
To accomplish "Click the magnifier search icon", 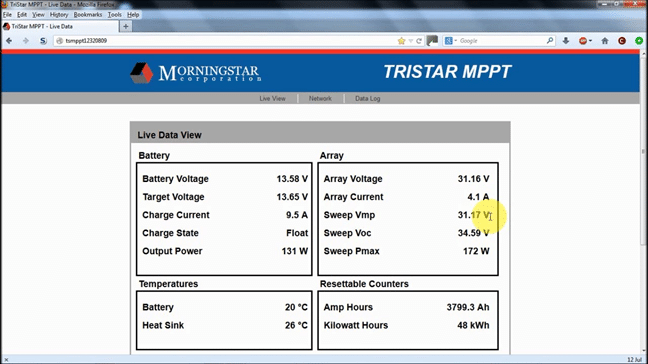I will click(x=550, y=40).
